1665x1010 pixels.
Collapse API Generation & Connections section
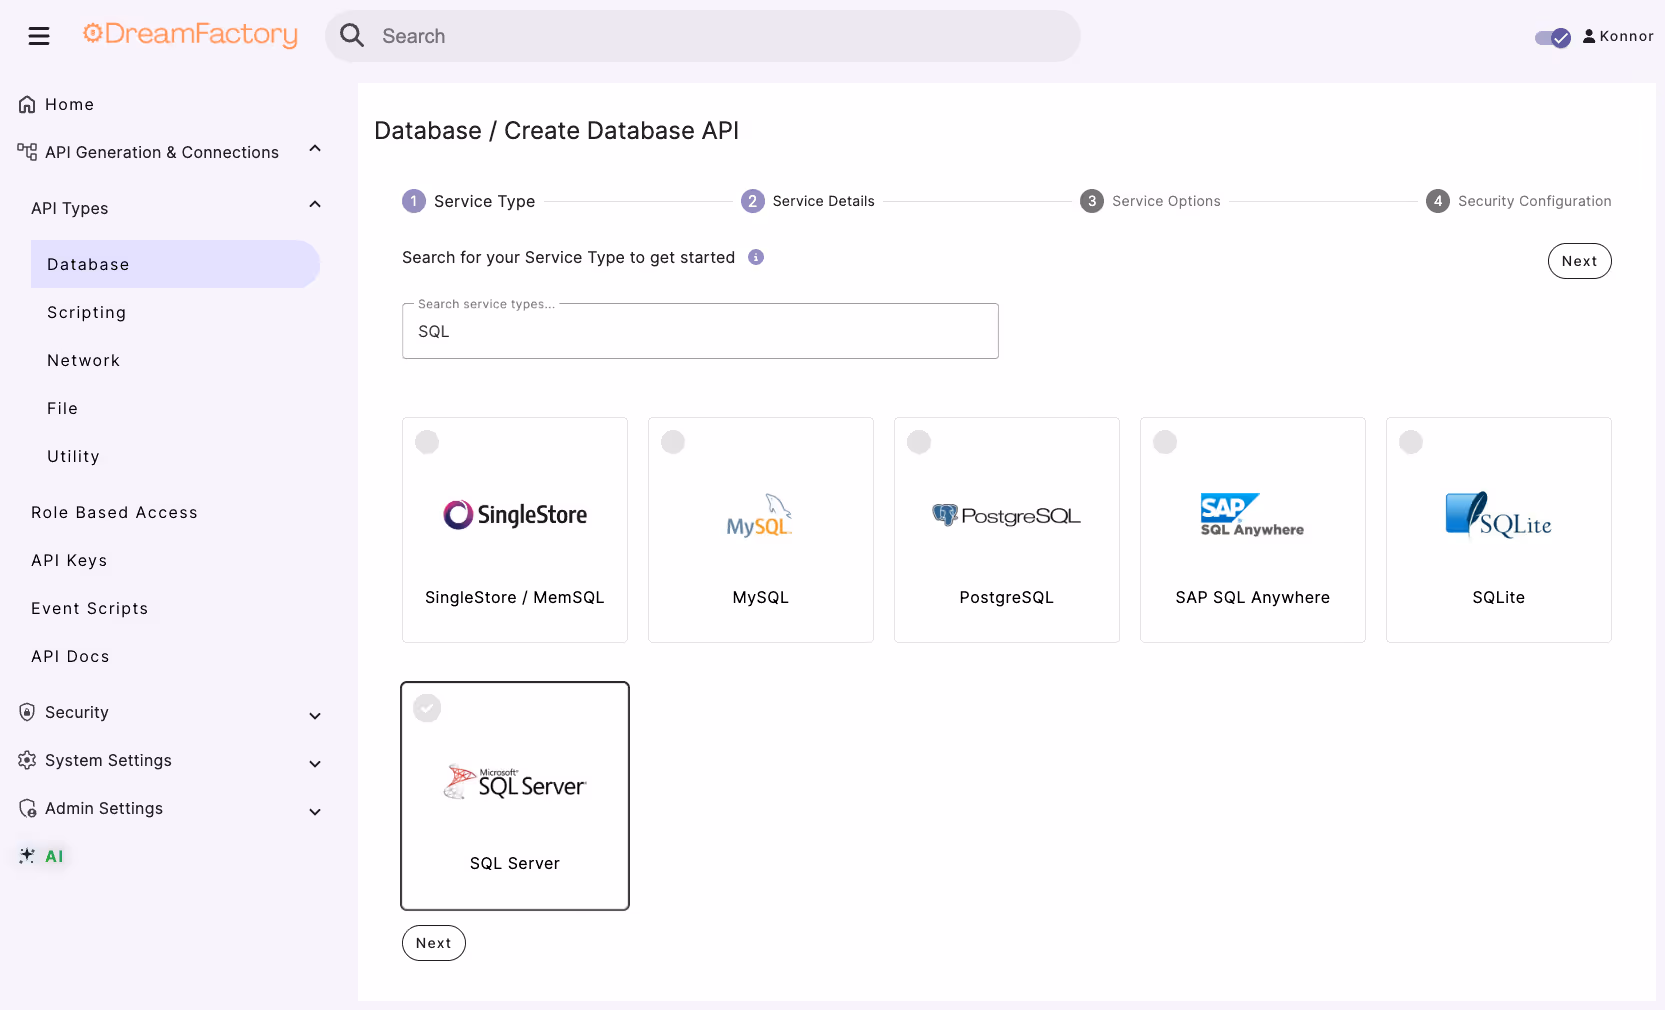[x=315, y=149]
